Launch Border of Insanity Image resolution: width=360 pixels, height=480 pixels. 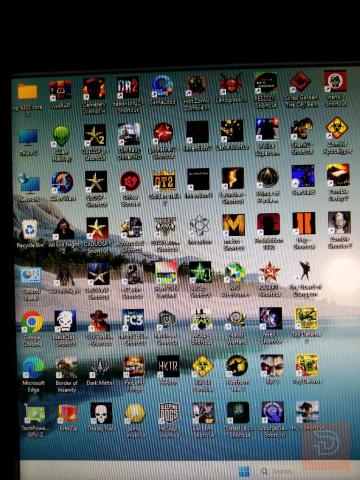click(x=66, y=367)
